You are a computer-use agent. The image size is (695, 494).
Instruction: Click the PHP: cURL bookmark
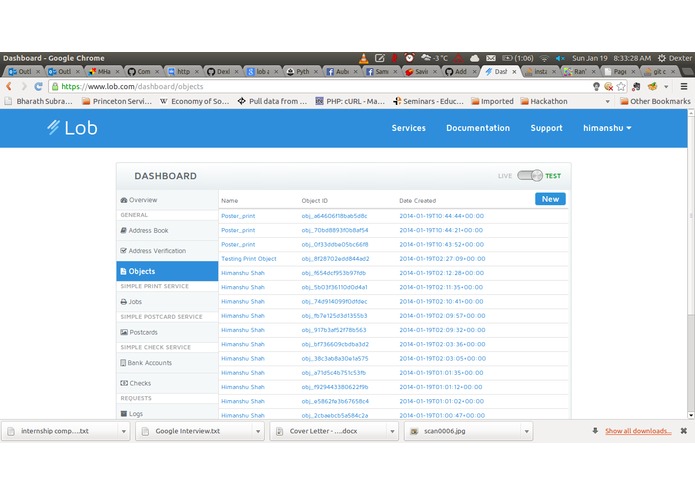click(350, 101)
